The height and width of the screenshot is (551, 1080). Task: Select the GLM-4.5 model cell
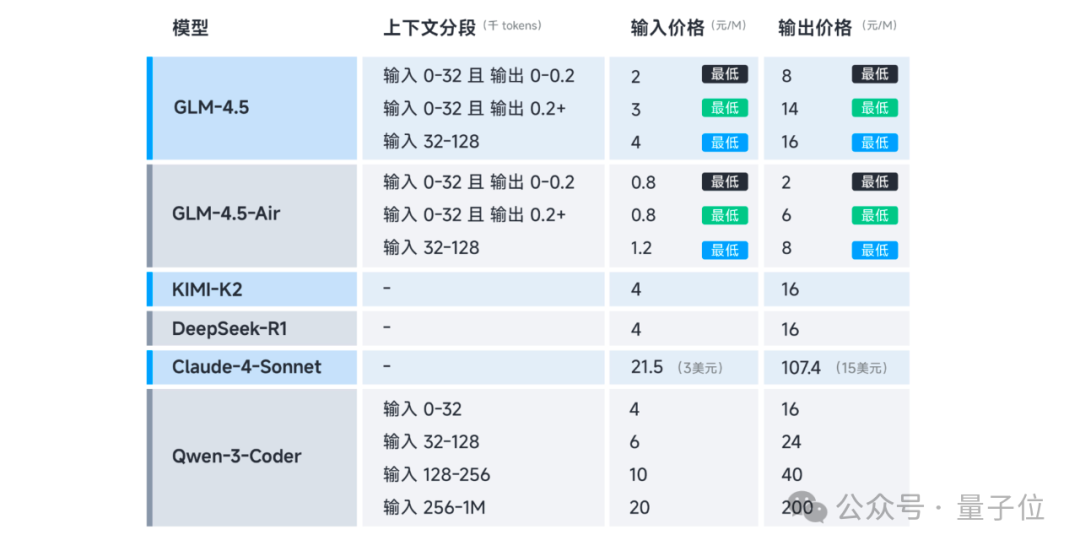[252, 108]
